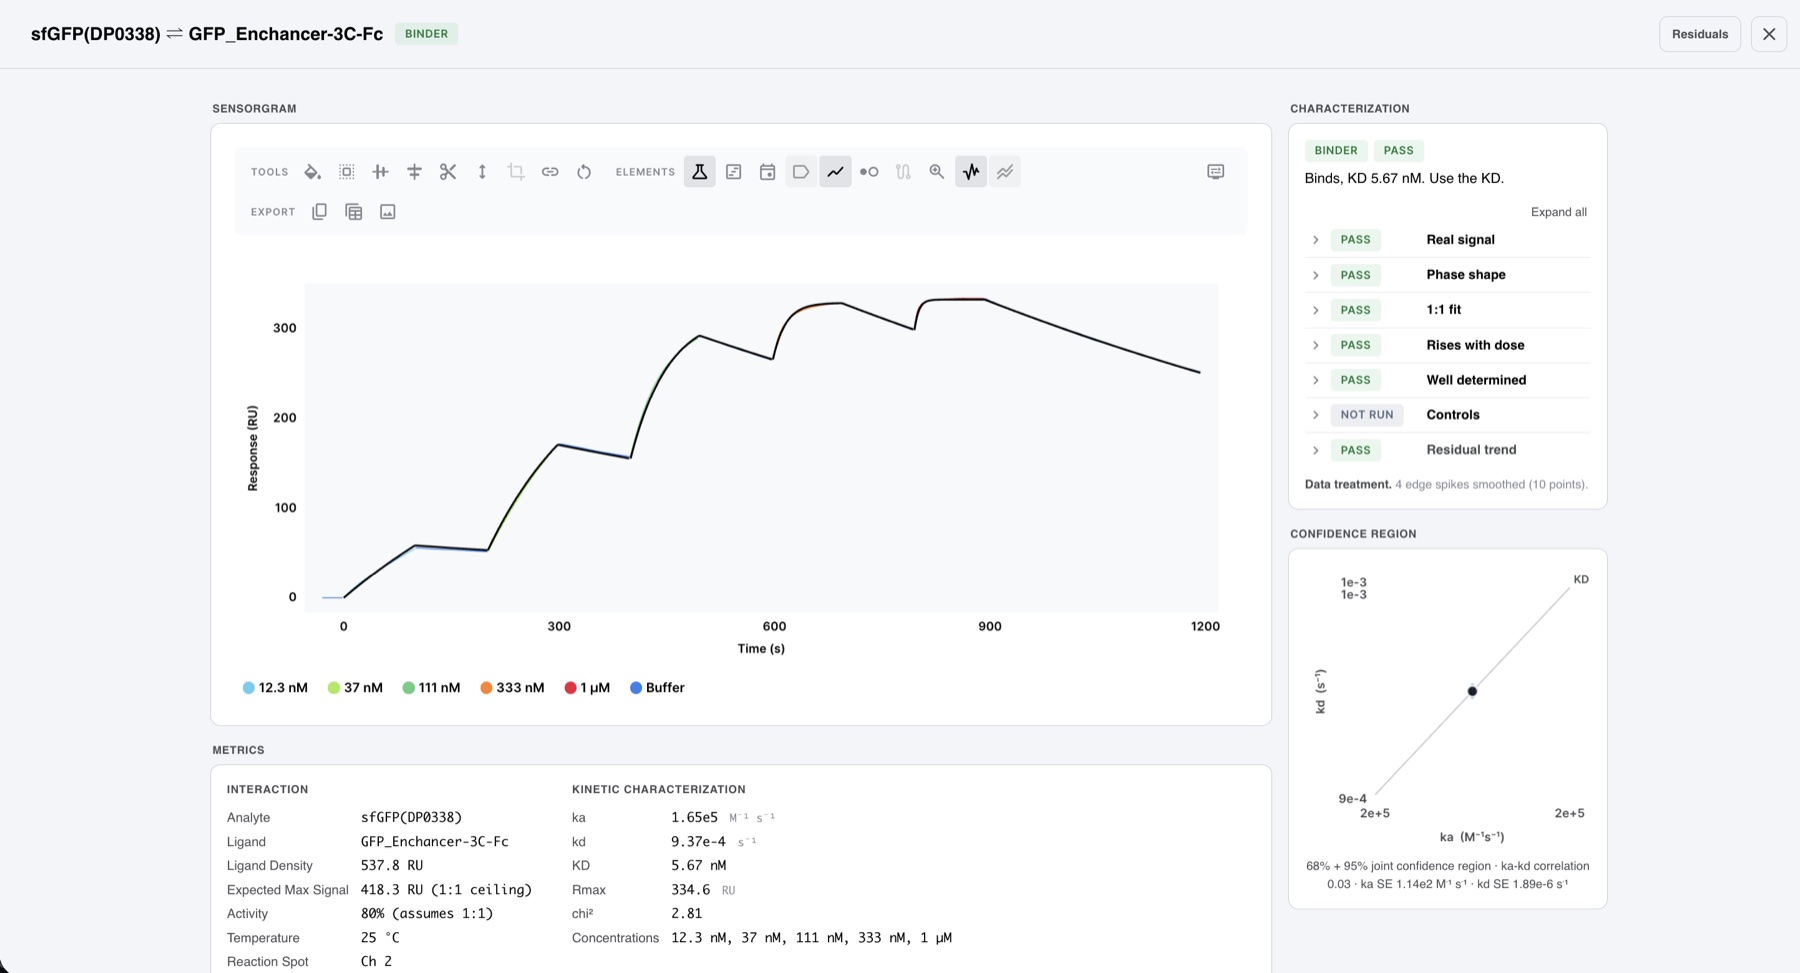Select the magnifier zoom icon
This screenshot has height=973, width=1800.
coord(937,172)
